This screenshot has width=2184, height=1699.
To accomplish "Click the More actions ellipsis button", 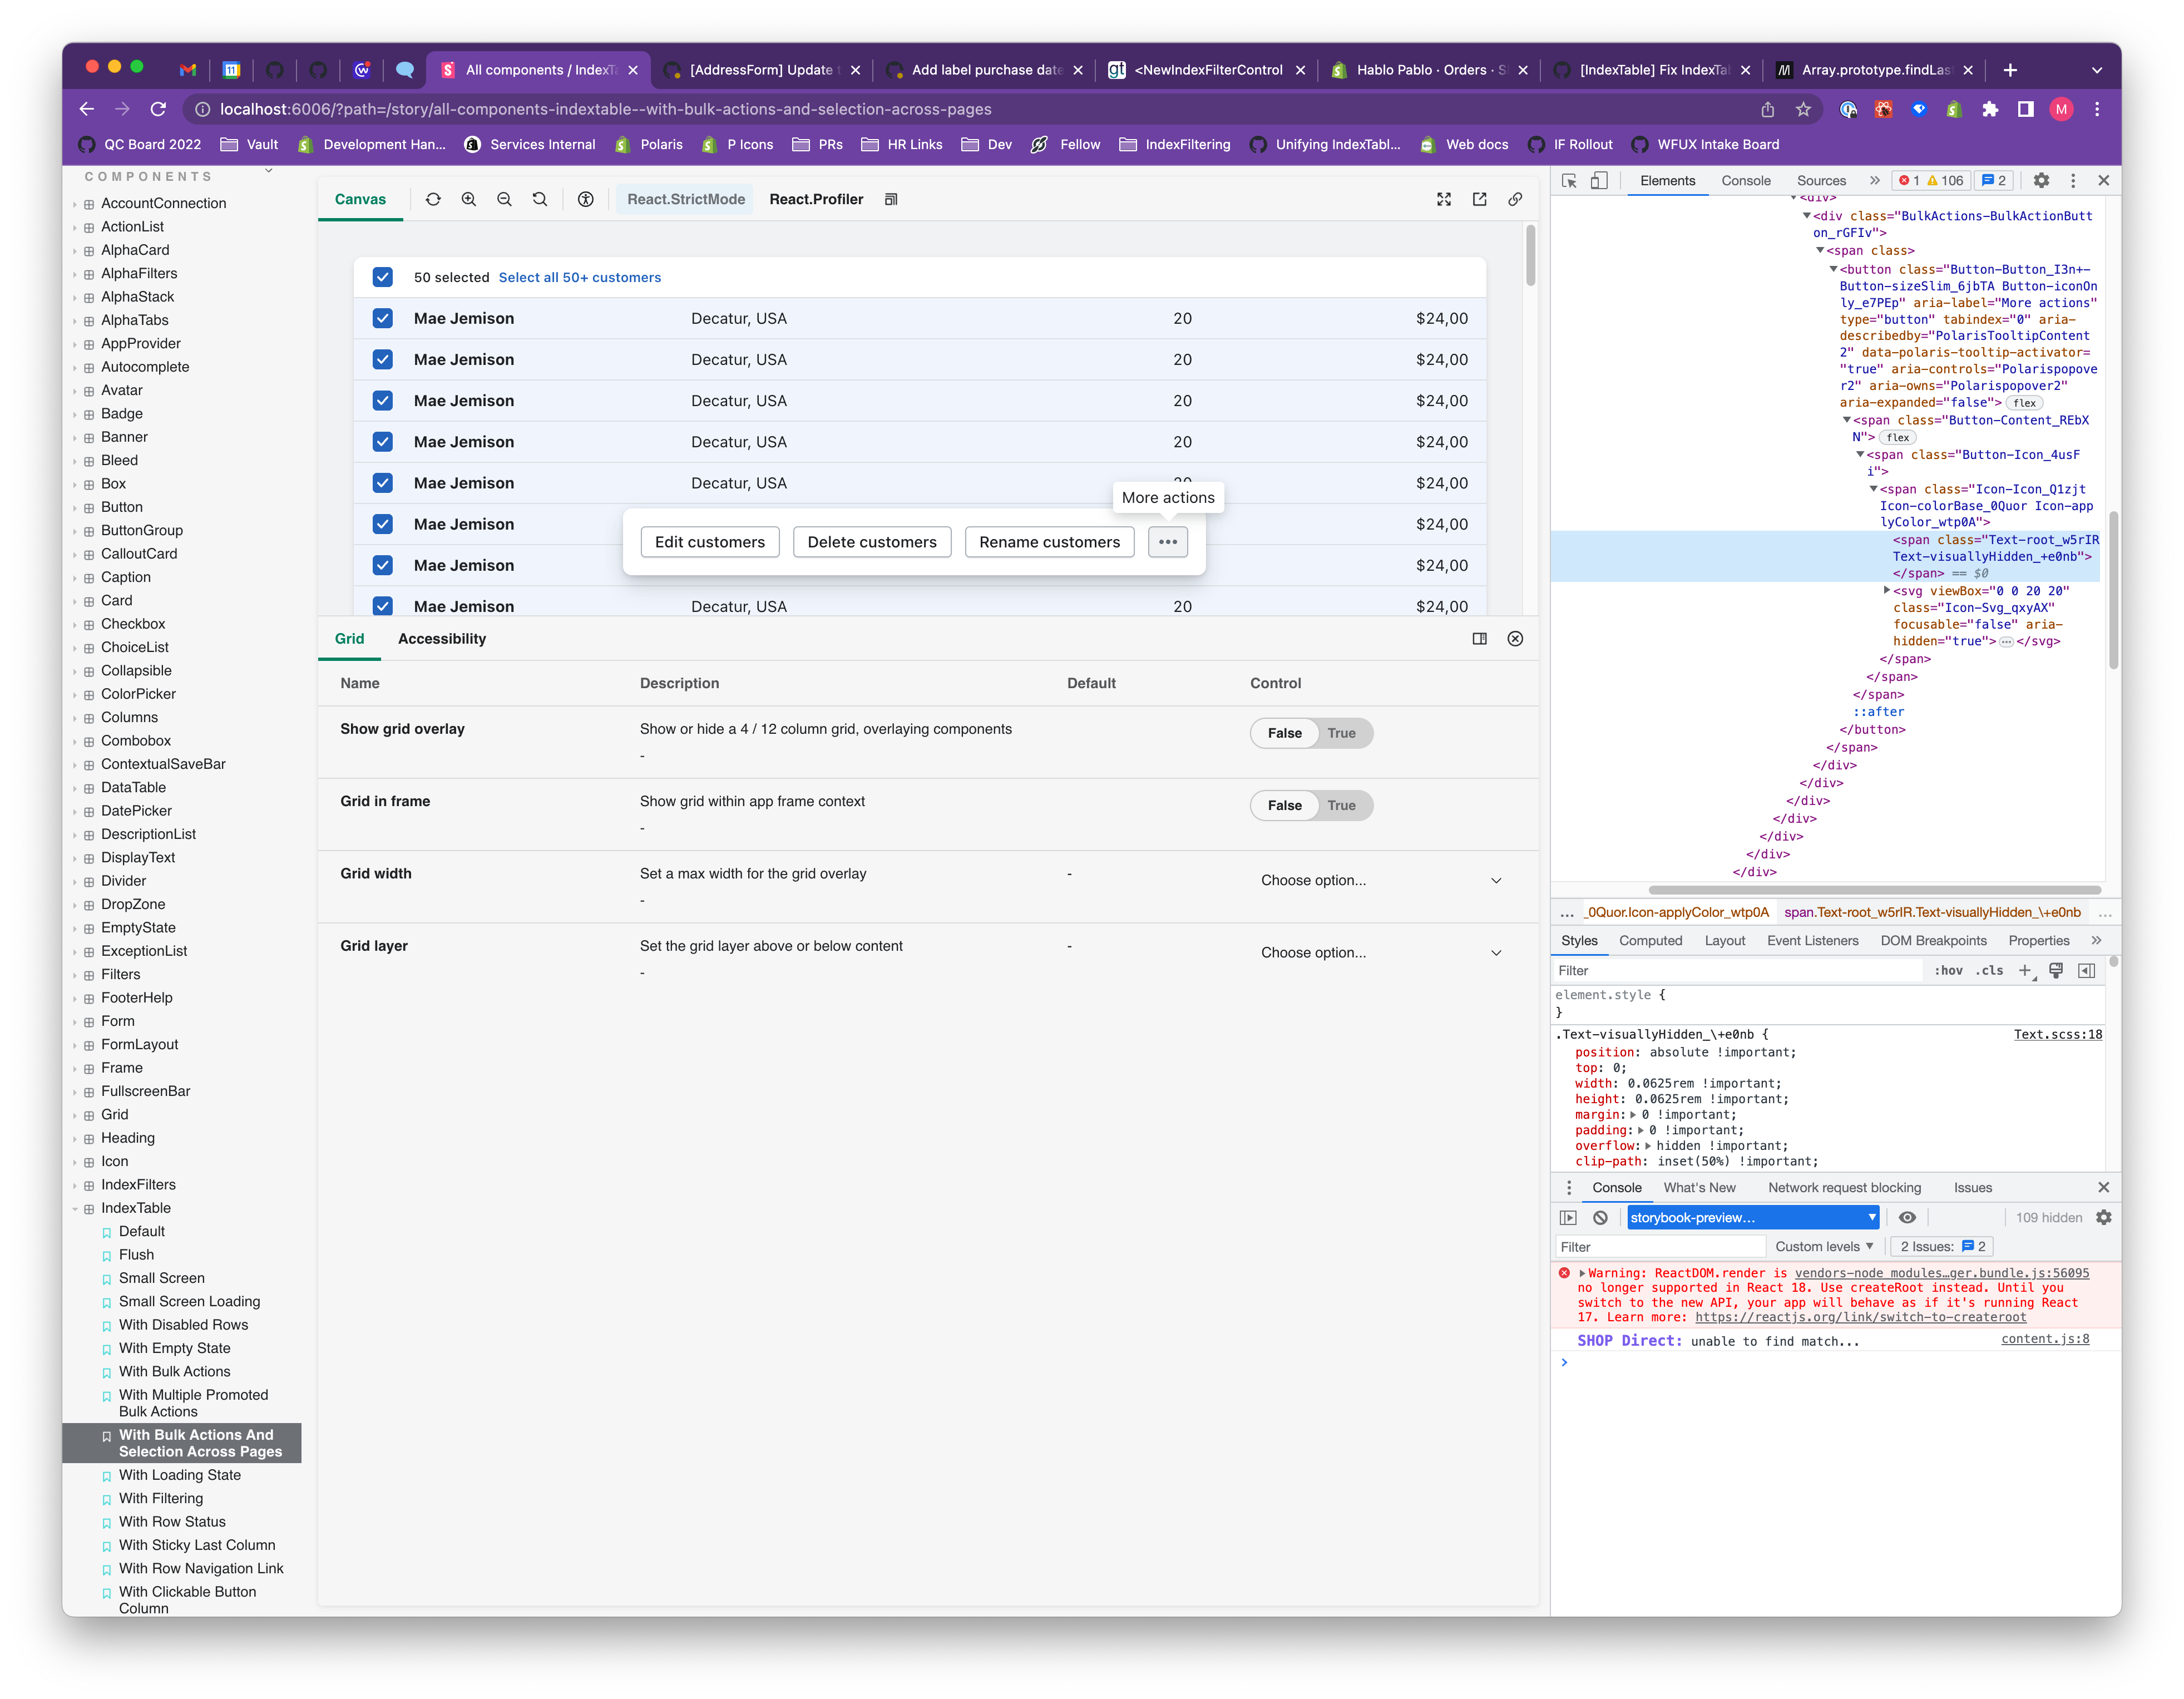I will (1168, 542).
